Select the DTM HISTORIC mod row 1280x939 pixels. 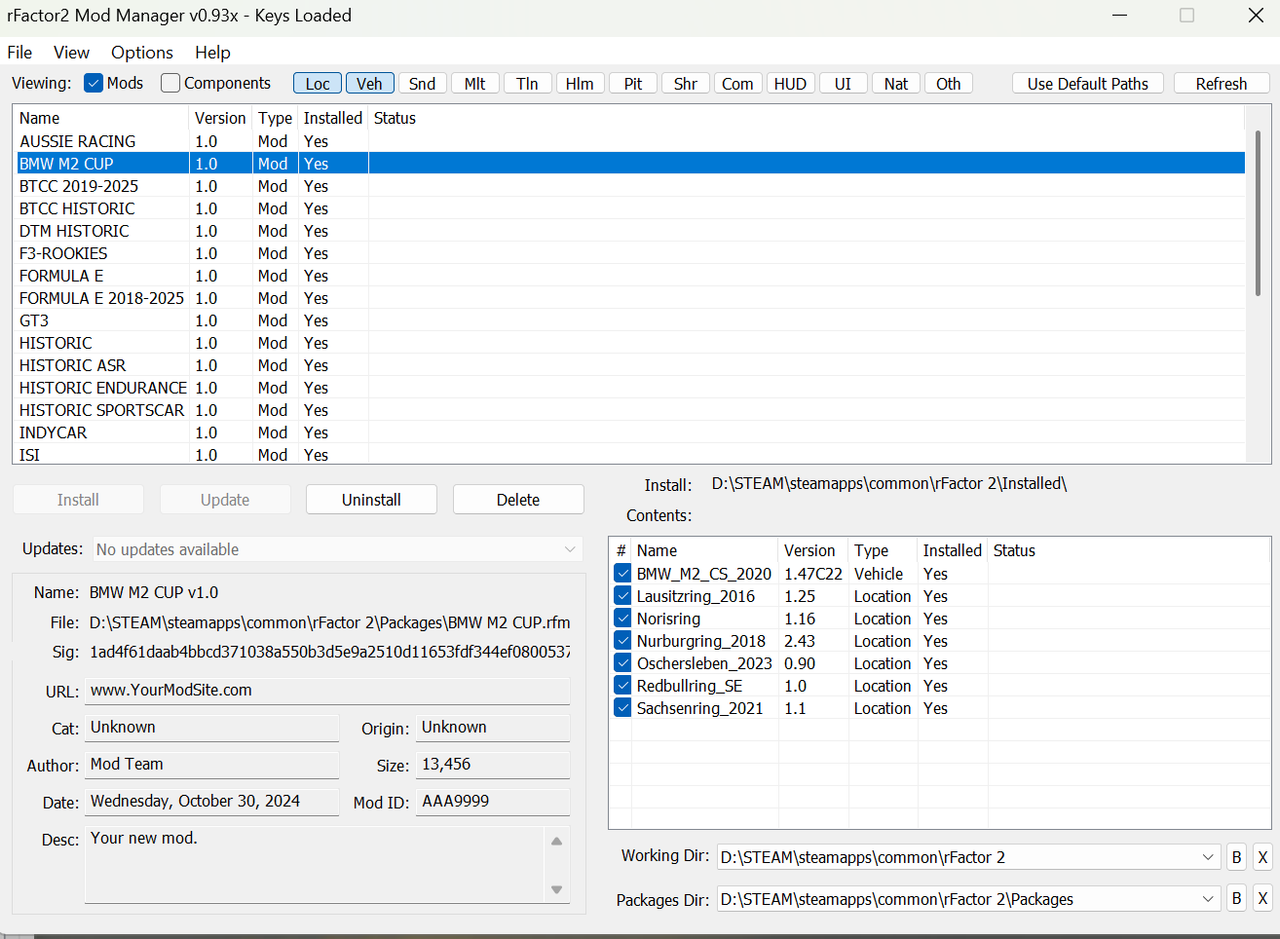click(630, 231)
